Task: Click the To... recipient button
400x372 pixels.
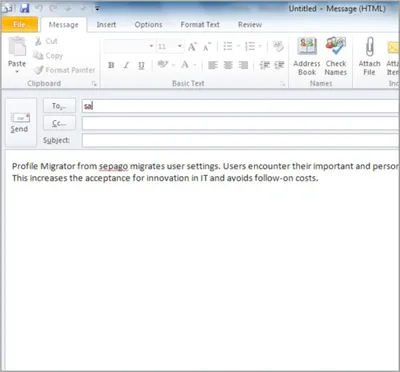Action: 59,106
